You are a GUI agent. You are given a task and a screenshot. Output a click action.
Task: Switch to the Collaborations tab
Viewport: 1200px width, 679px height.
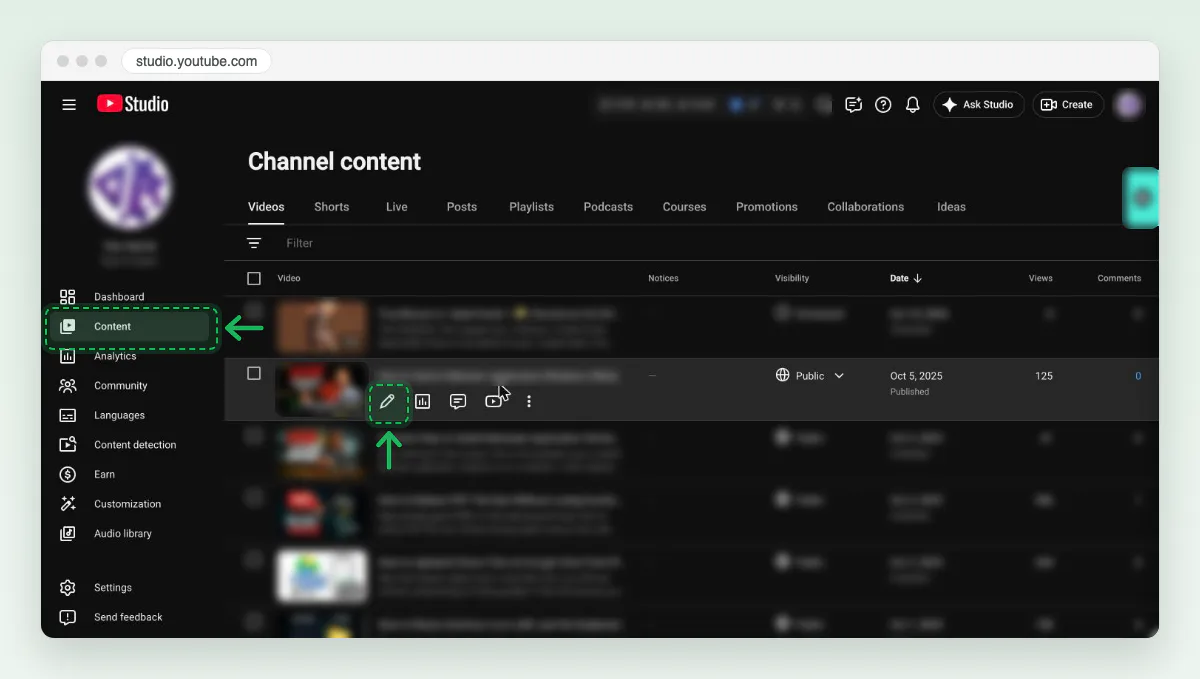(866, 207)
